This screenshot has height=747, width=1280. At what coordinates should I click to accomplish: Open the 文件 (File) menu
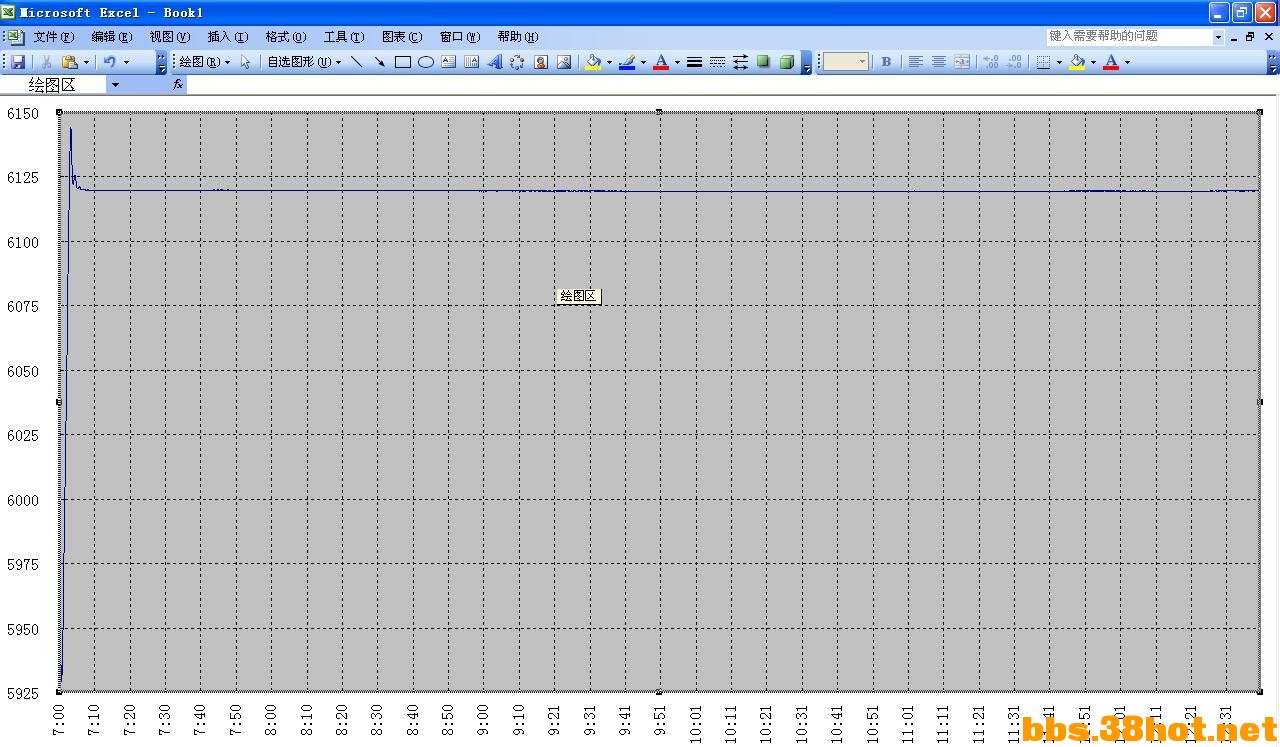(54, 37)
